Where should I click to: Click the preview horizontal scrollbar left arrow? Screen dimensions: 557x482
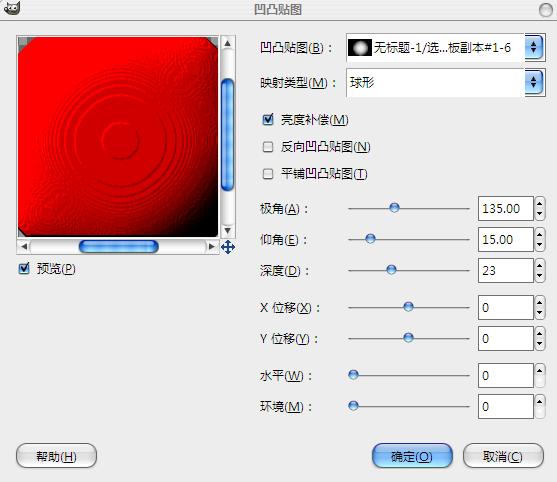(24, 246)
